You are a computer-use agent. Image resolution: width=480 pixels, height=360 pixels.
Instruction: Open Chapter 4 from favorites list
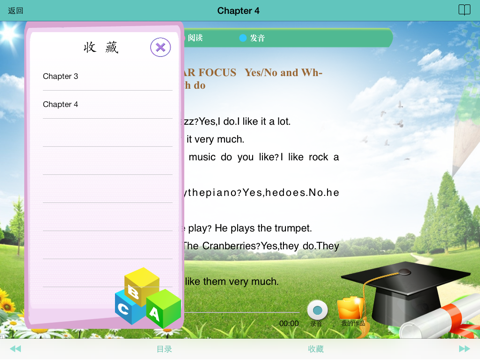pyautogui.click(x=107, y=104)
